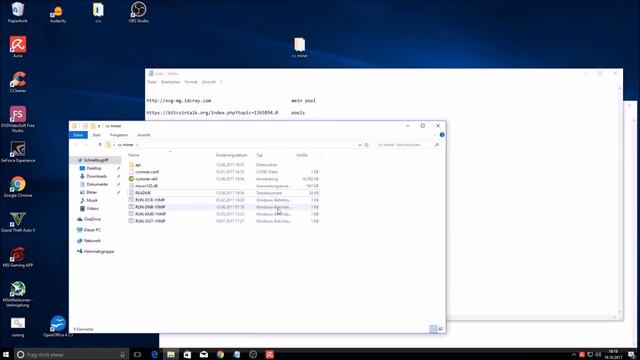Screen dimensions: 640x360
Task: Open OneDrive in the navigation pane
Action: pyautogui.click(x=92, y=219)
